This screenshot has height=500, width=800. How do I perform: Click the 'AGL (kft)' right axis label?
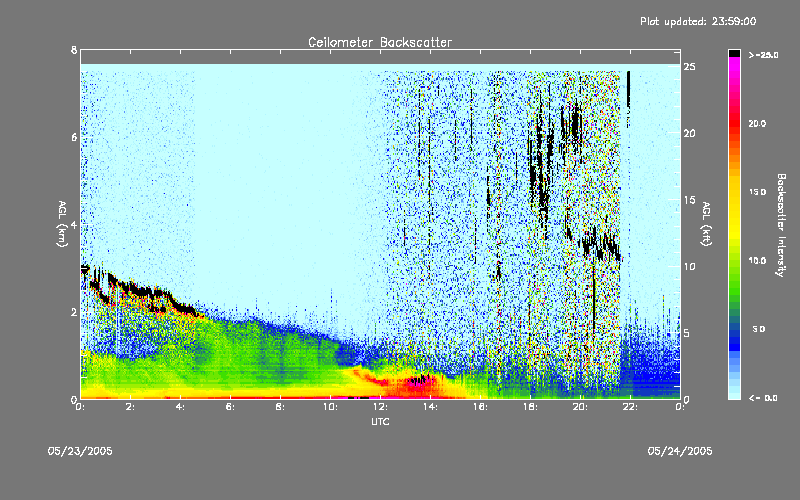pyautogui.click(x=707, y=224)
